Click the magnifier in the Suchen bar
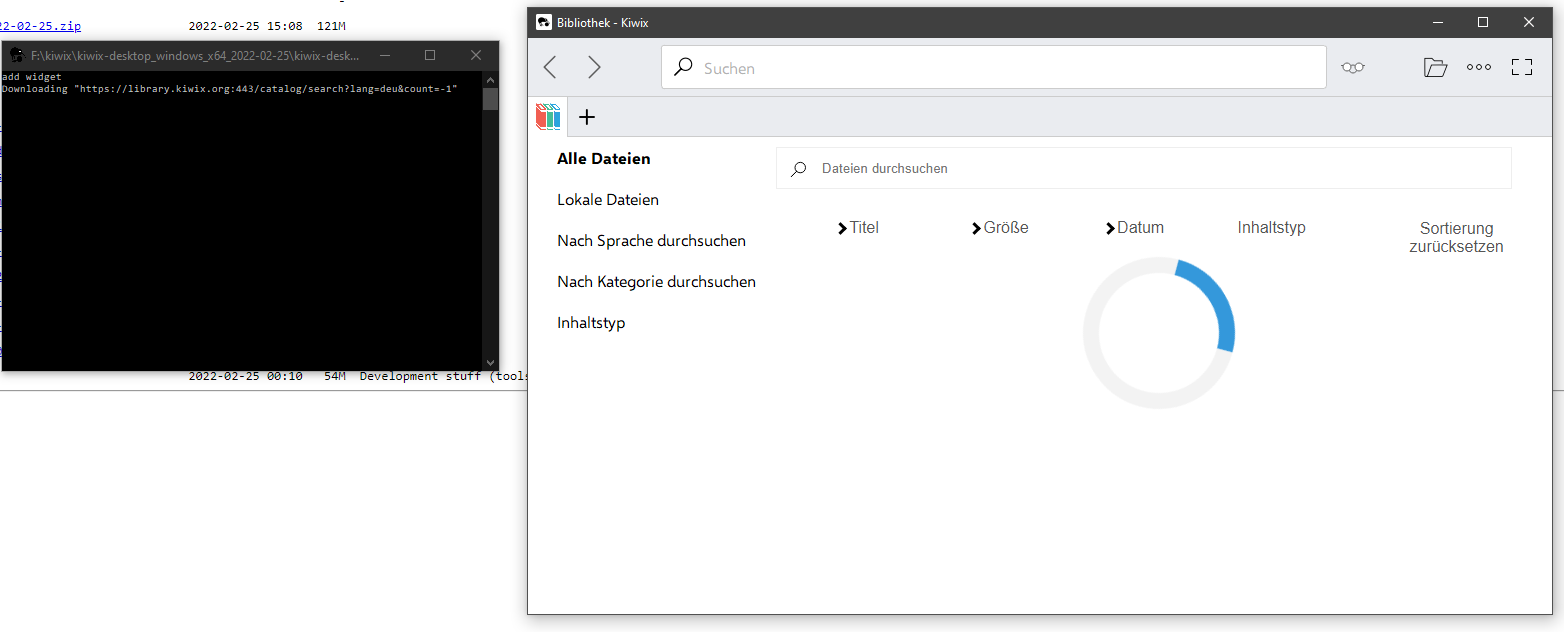1564x632 pixels. (x=683, y=66)
